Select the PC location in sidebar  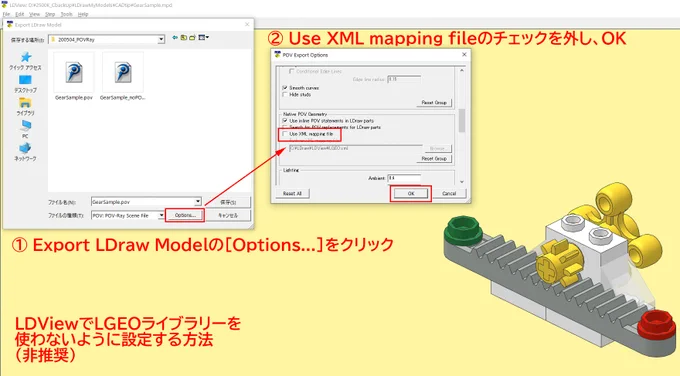tap(25, 129)
